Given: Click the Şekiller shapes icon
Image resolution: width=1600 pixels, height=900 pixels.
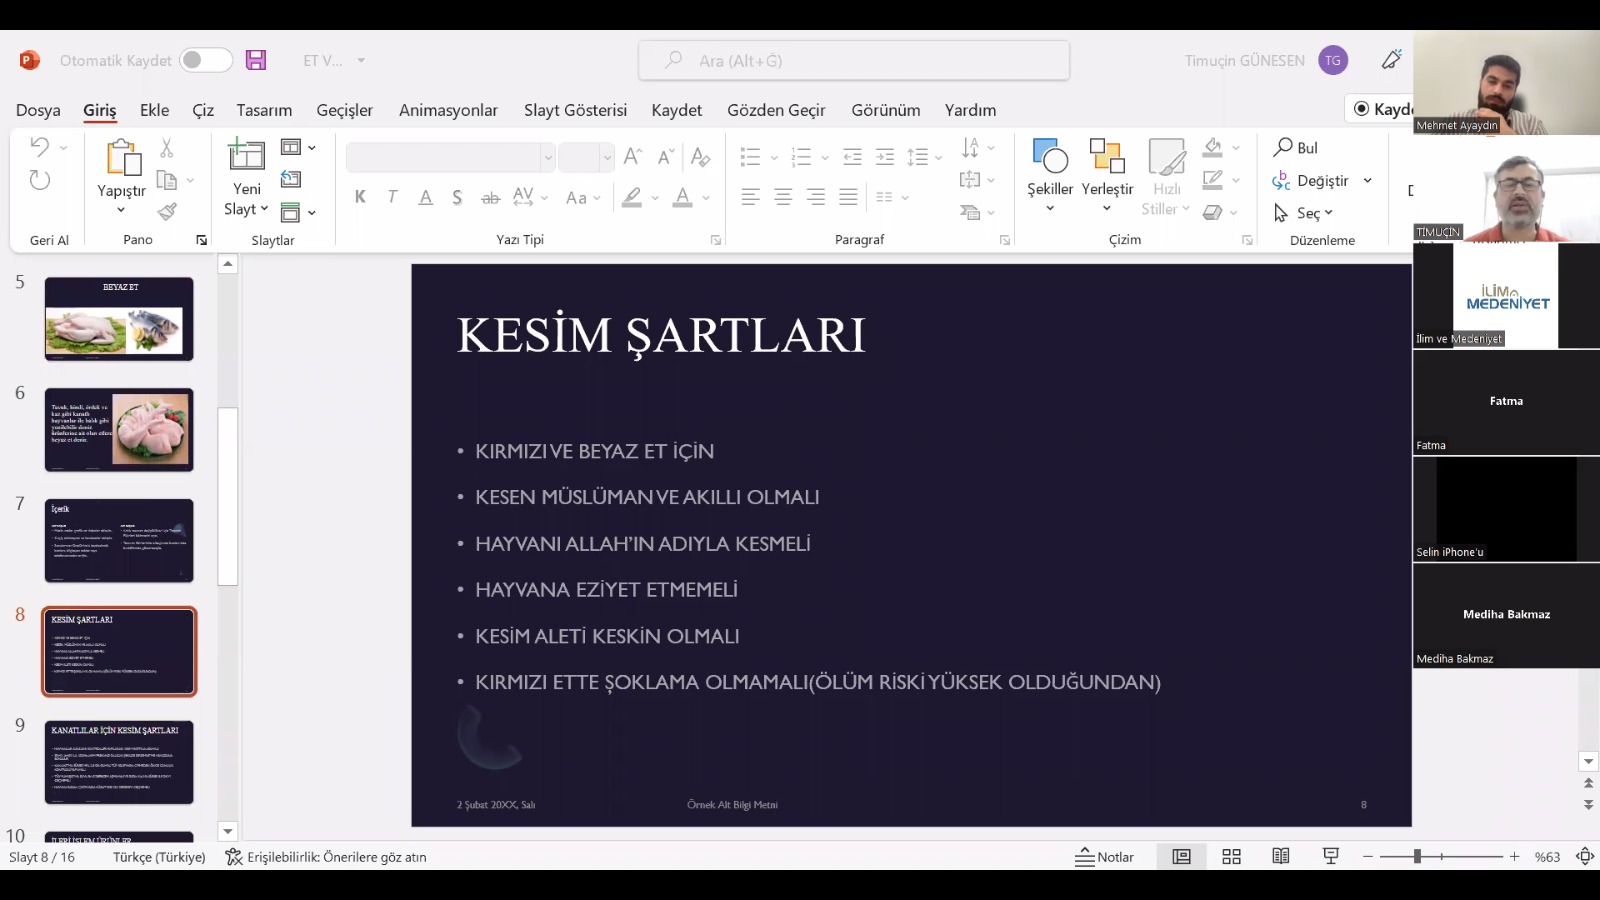Looking at the screenshot, I should tap(1050, 156).
